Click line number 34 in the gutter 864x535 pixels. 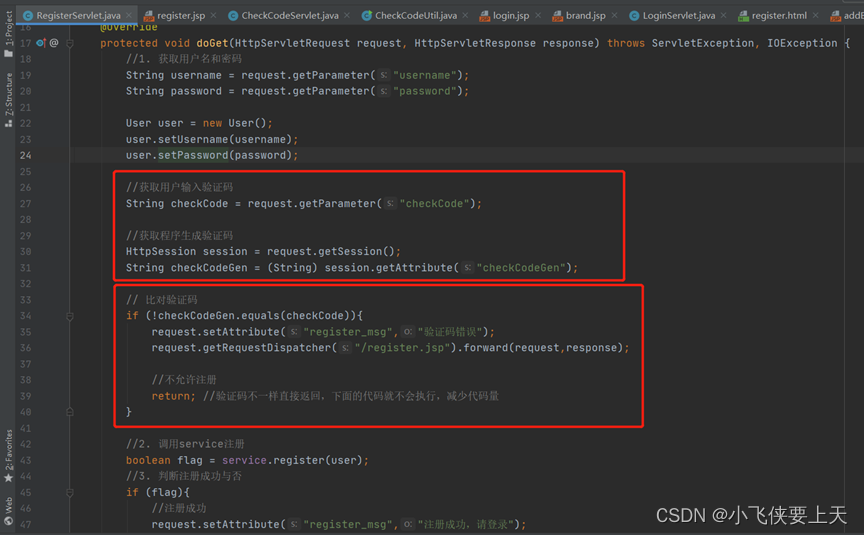[x=25, y=316]
